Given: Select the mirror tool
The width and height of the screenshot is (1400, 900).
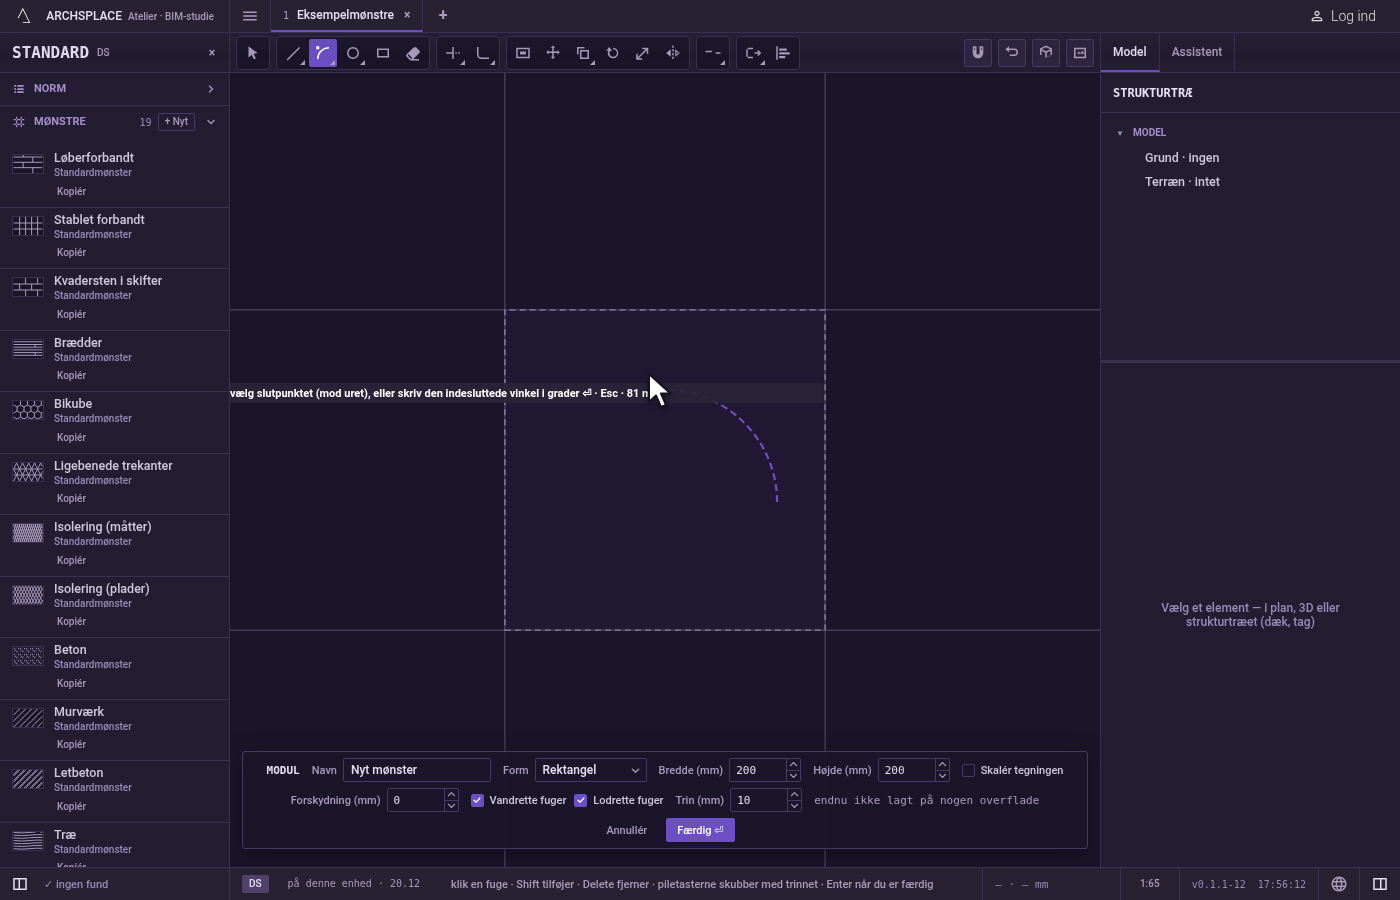Looking at the screenshot, I should click(x=673, y=53).
